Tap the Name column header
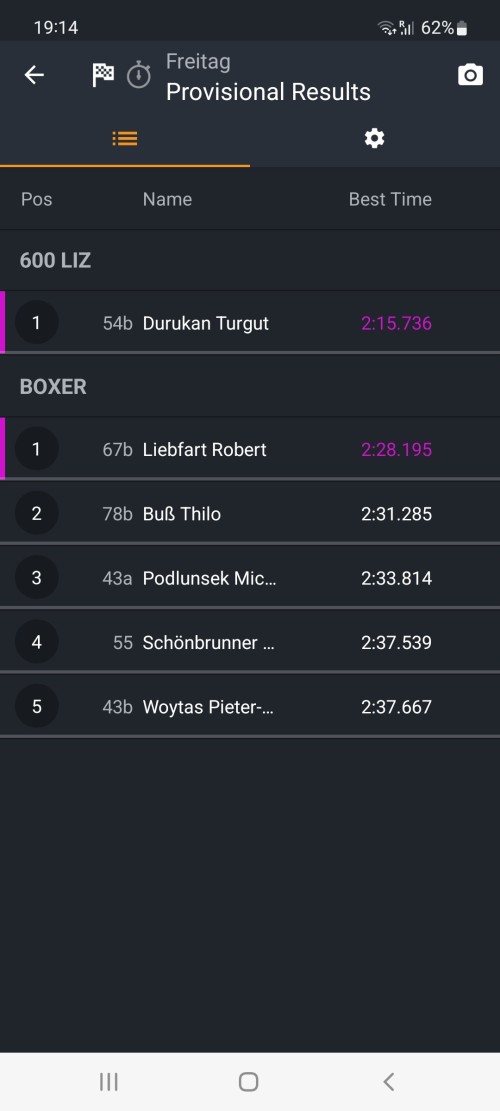500x1111 pixels. (167, 199)
